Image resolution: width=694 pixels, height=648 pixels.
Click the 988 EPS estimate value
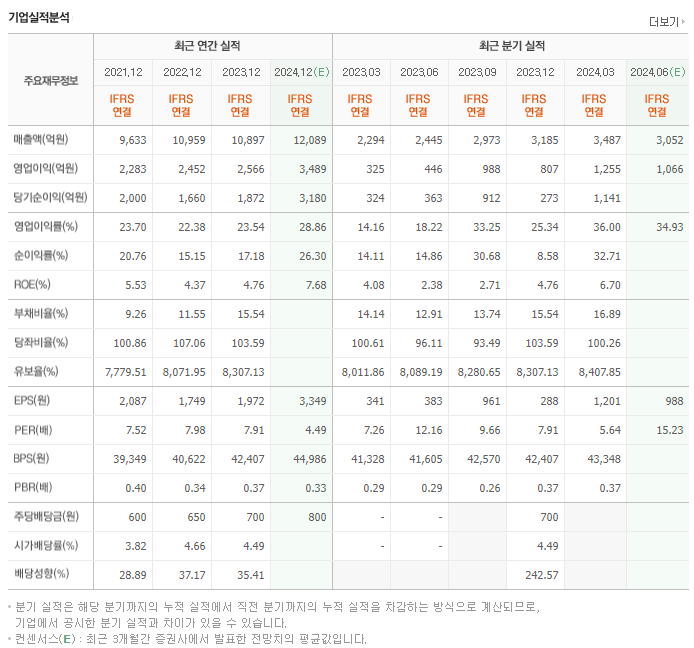click(675, 401)
